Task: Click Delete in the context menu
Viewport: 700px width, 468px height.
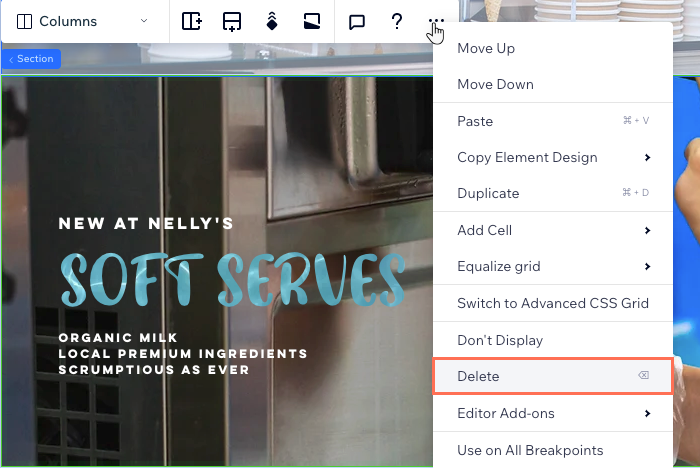Action: (x=553, y=376)
